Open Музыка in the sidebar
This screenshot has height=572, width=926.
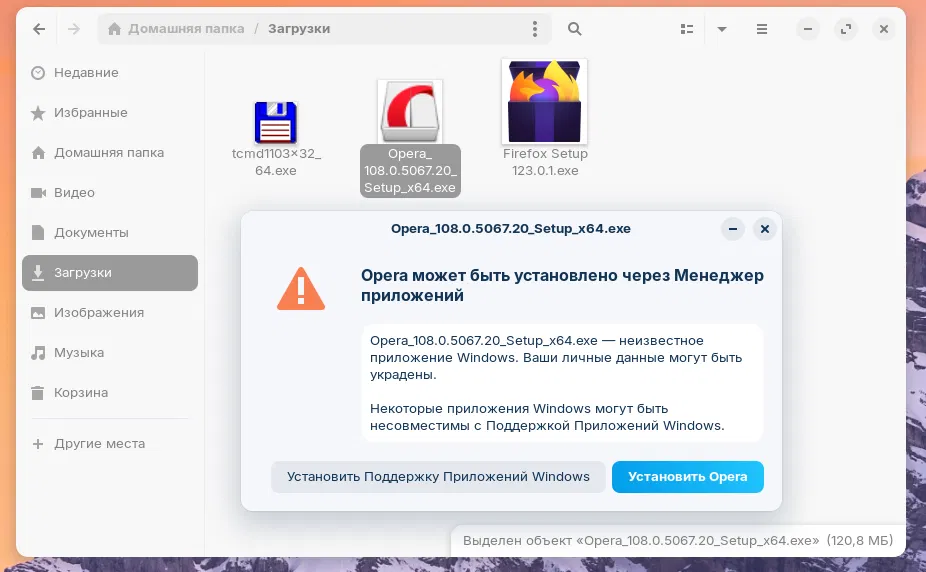[x=110, y=353]
